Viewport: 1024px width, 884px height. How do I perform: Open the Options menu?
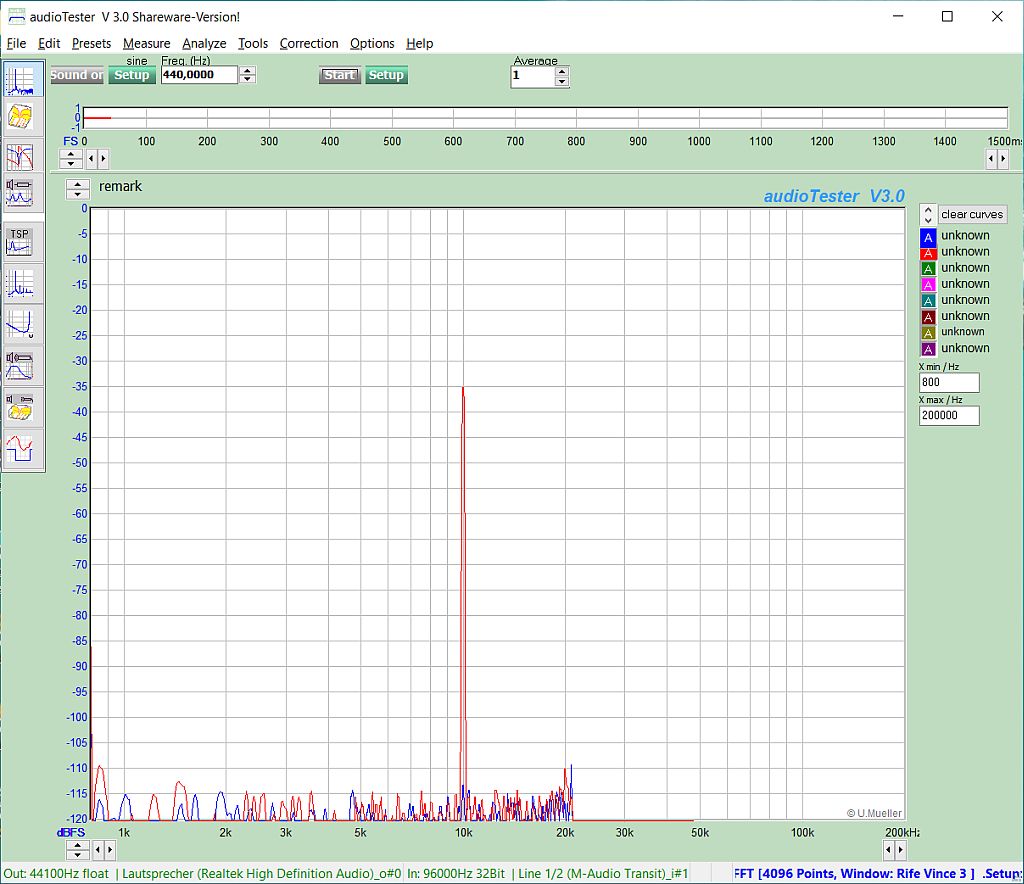(372, 43)
